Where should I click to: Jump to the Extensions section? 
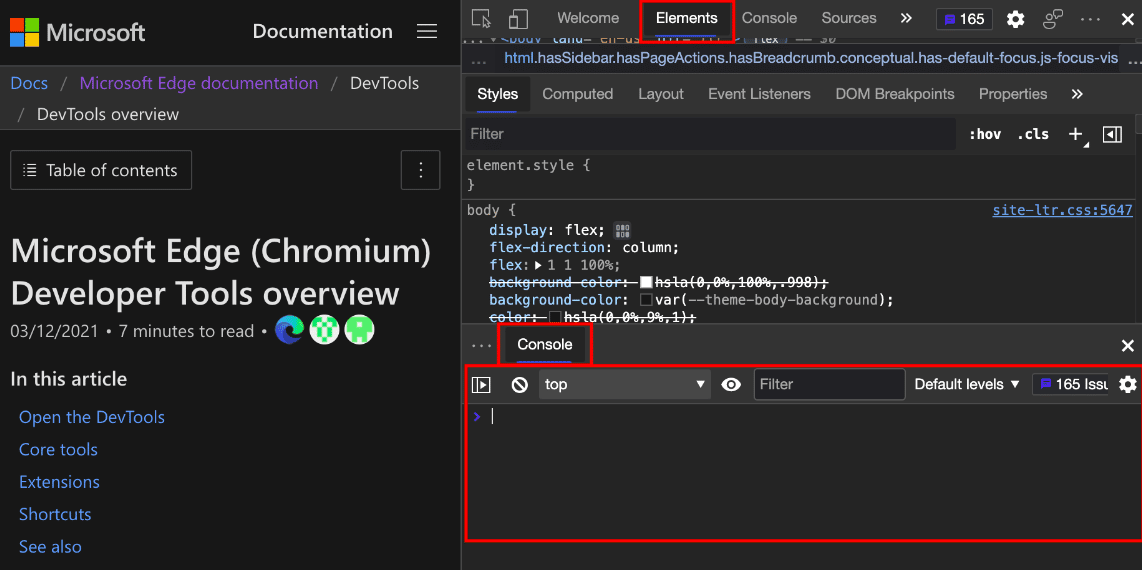click(x=59, y=482)
